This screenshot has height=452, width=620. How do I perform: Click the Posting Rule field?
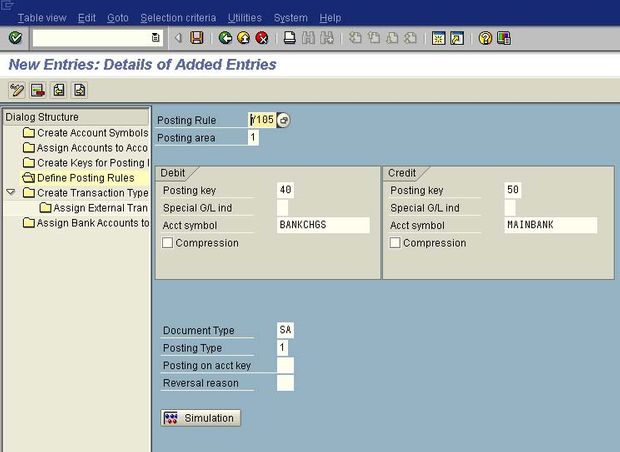[x=262, y=120]
